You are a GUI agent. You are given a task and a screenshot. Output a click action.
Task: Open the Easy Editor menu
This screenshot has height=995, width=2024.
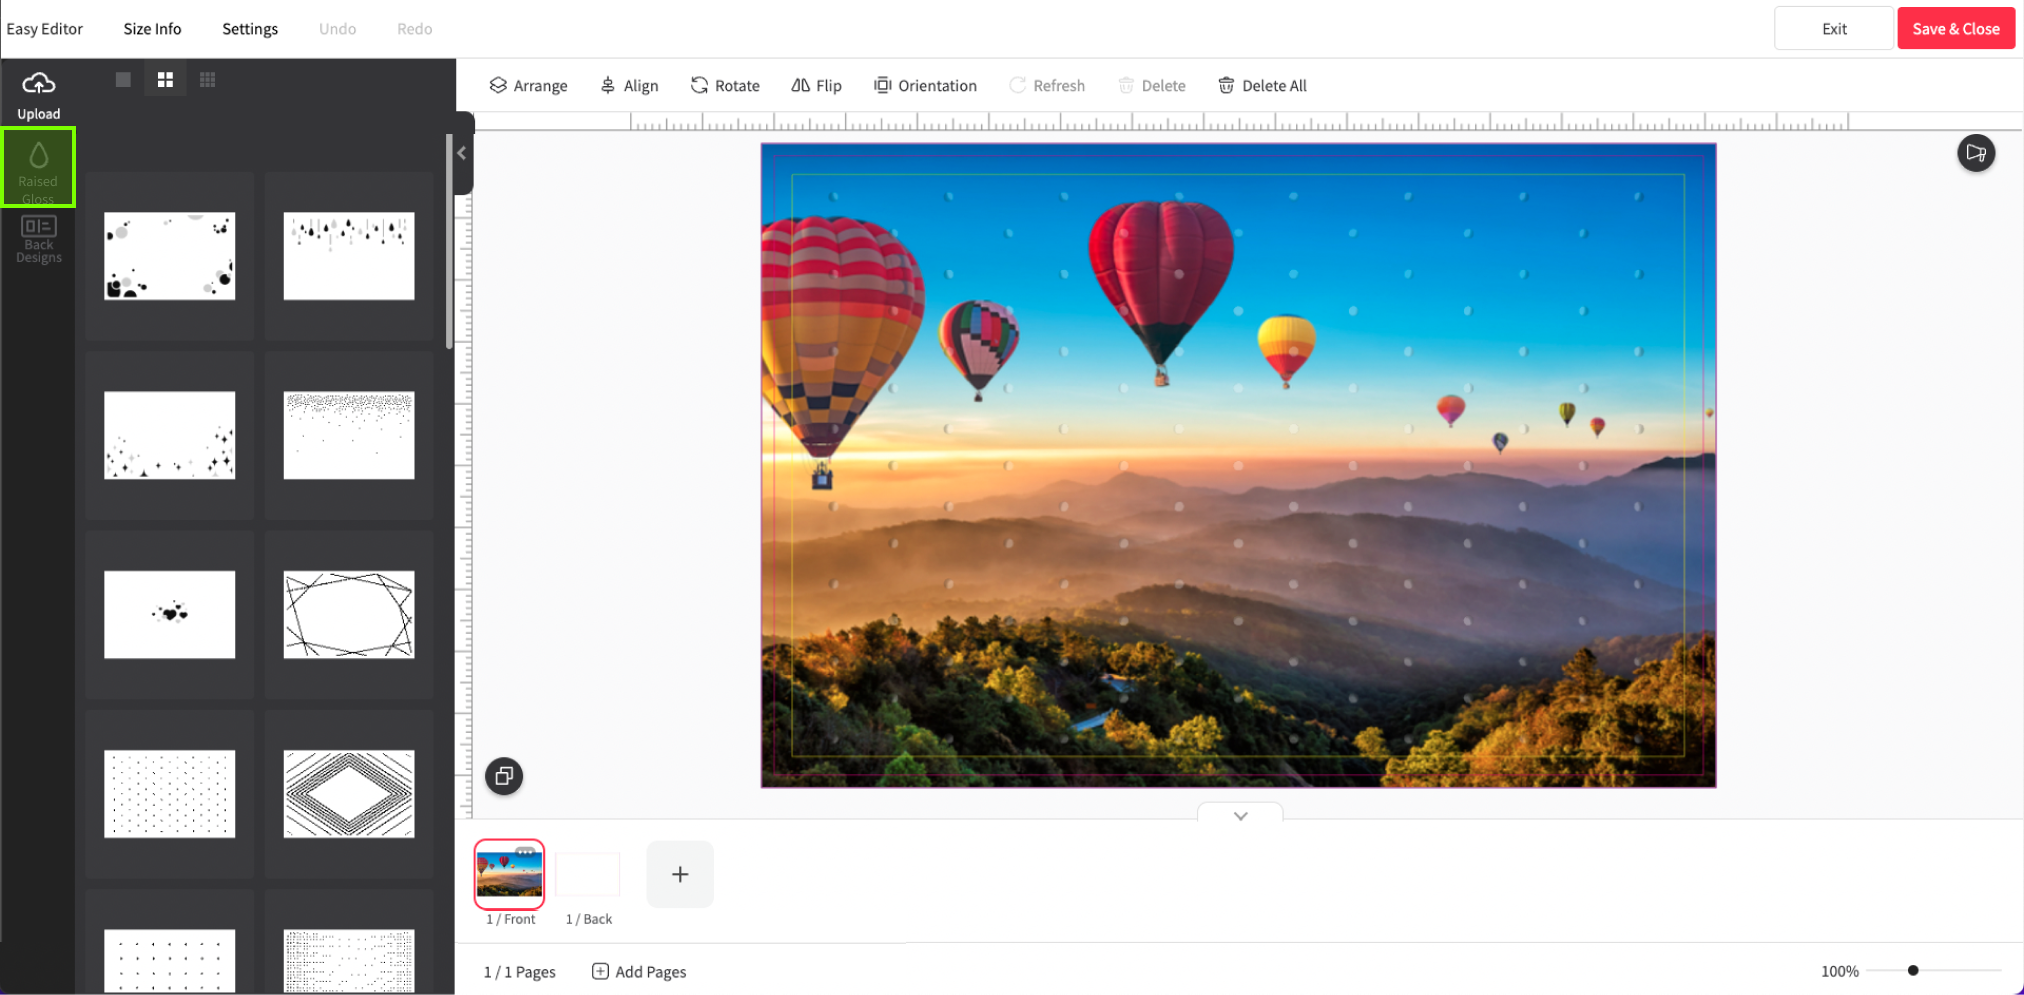coord(45,29)
